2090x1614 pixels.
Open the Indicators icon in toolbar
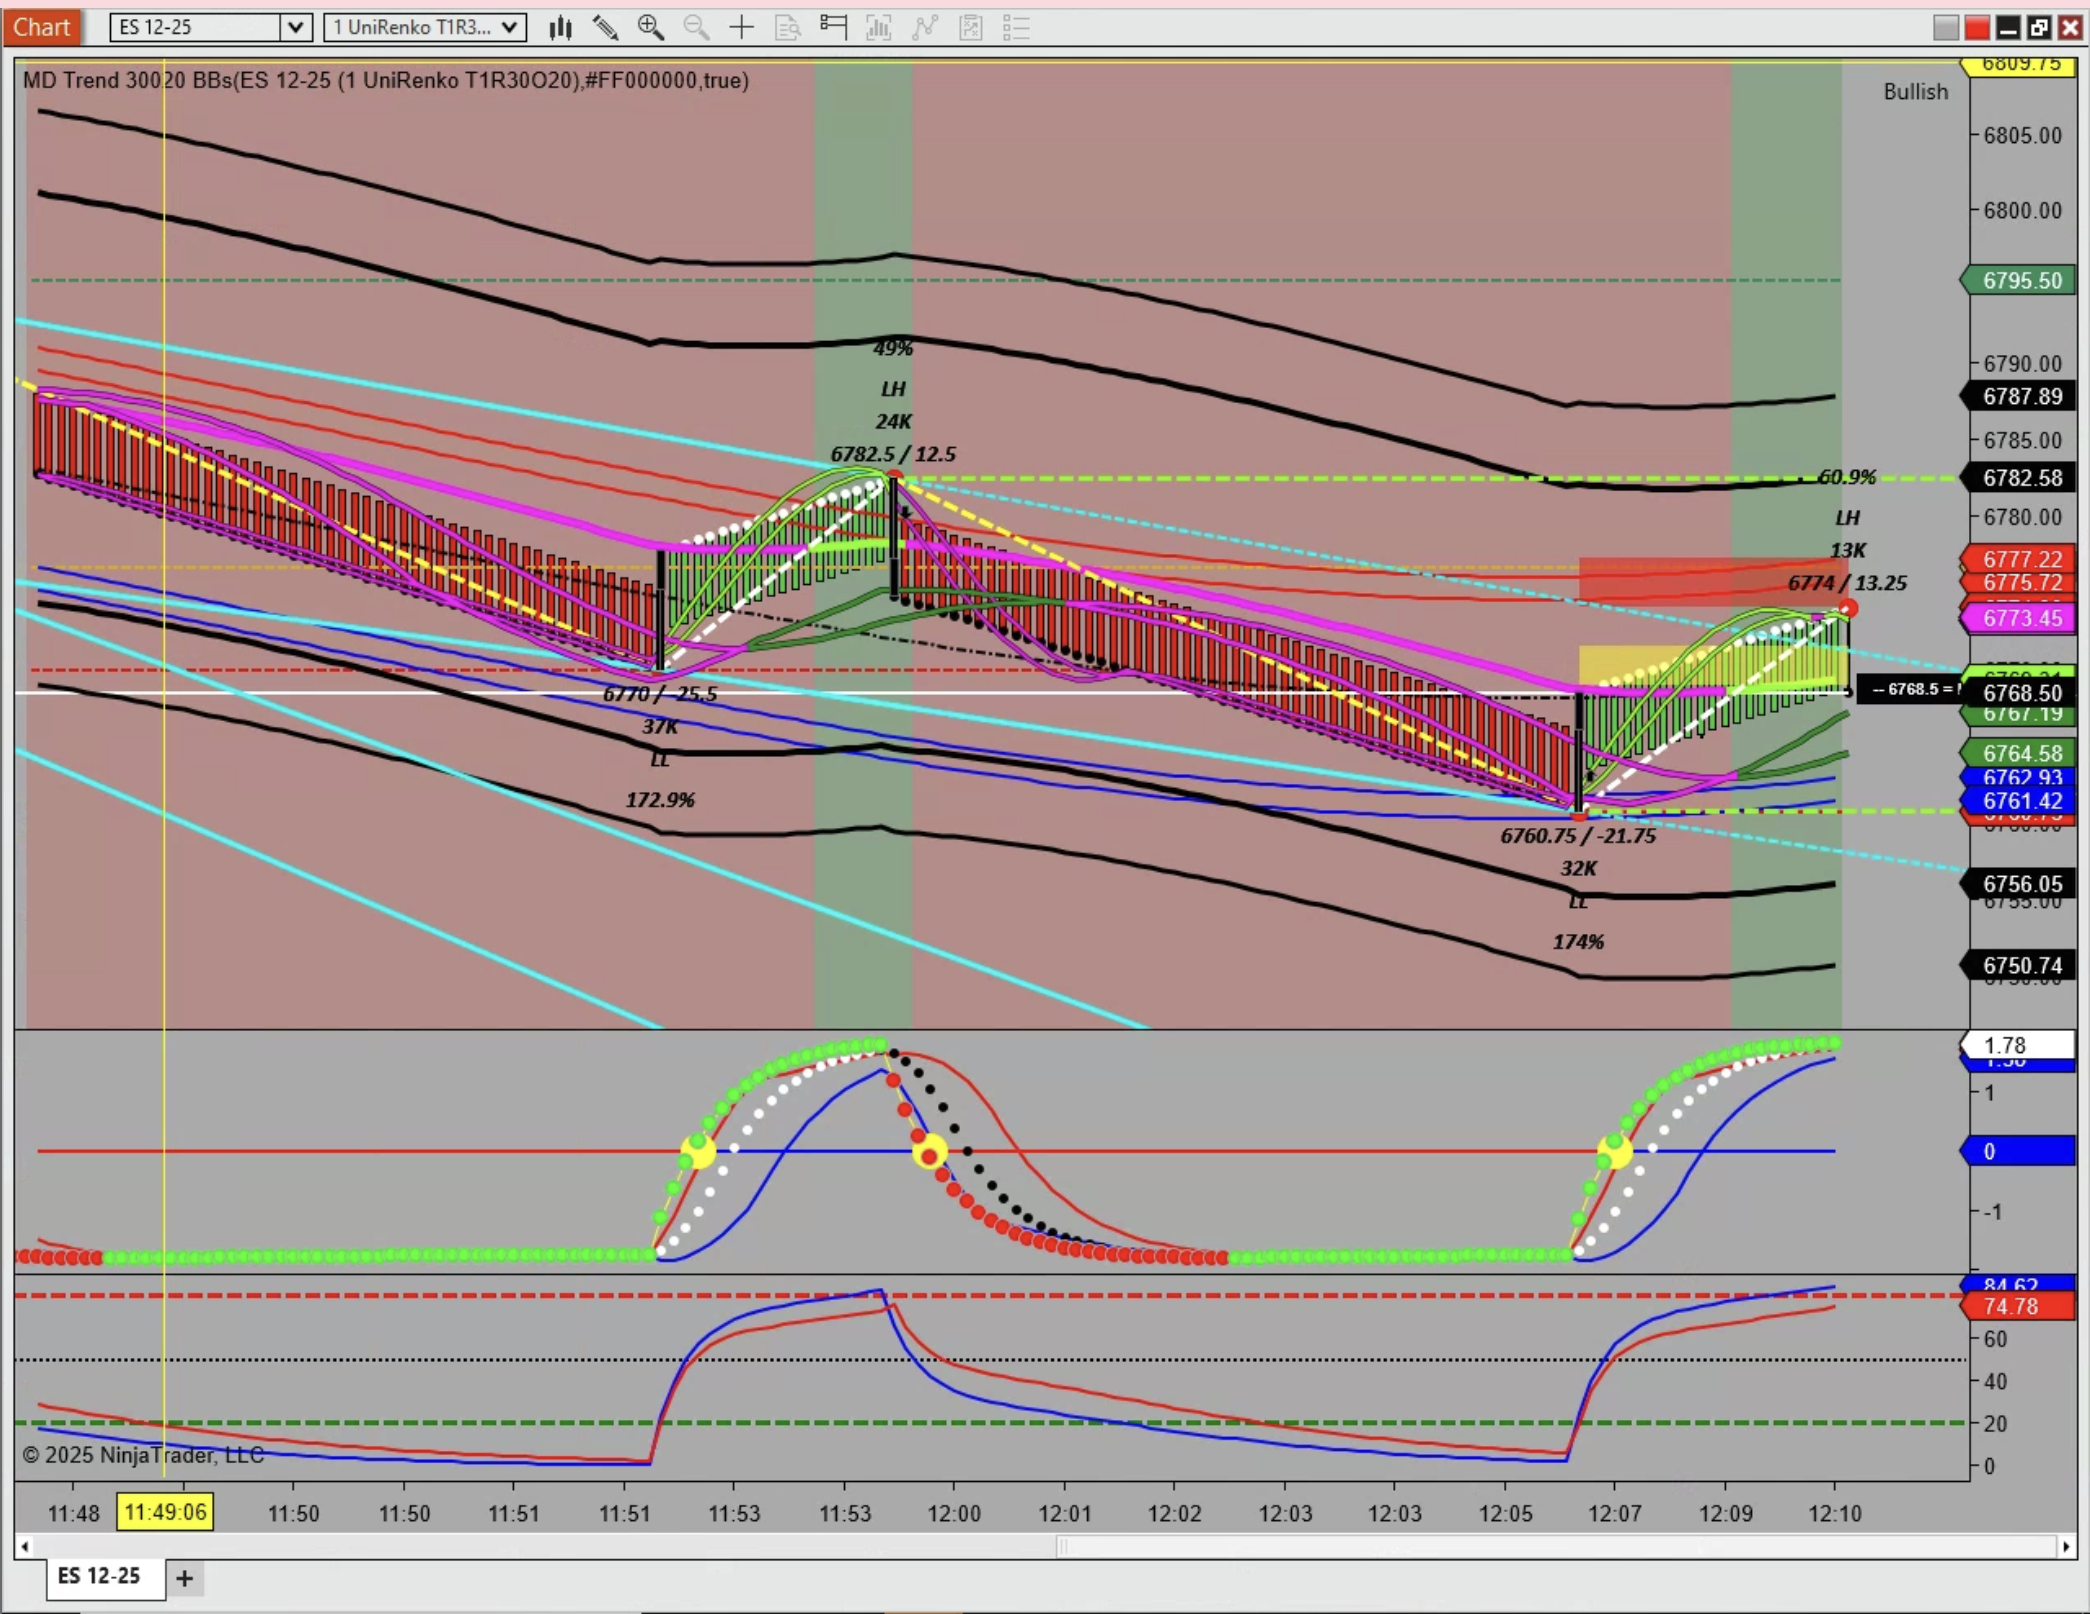[925, 28]
